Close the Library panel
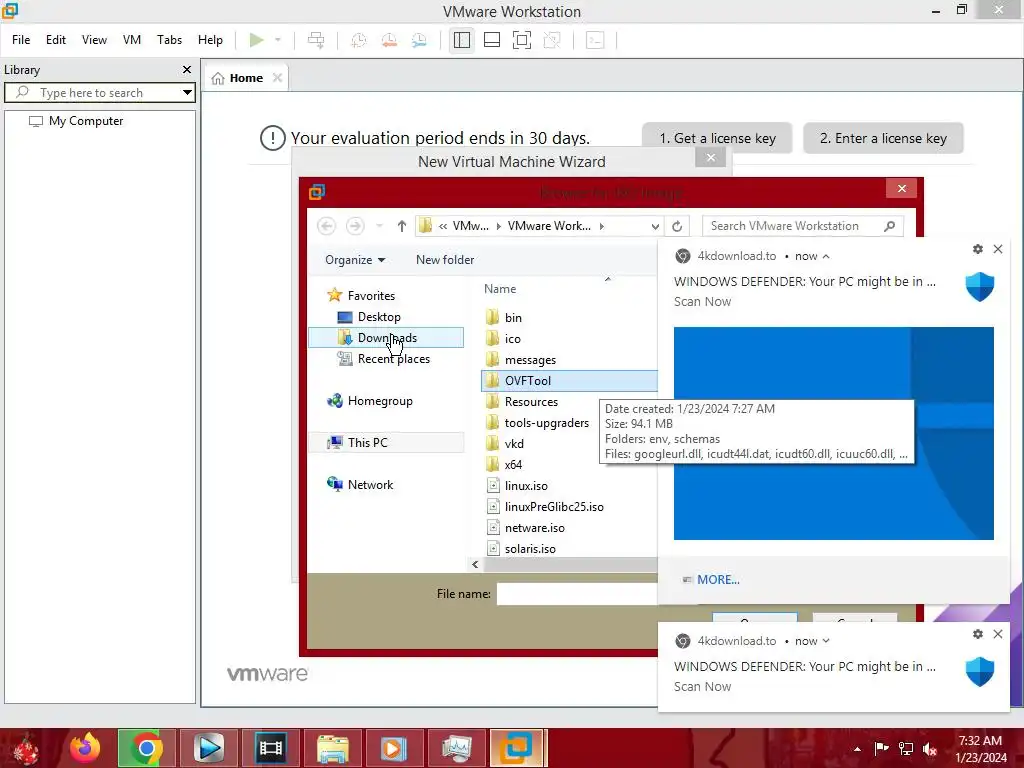The width and height of the screenshot is (1024, 768). [187, 69]
